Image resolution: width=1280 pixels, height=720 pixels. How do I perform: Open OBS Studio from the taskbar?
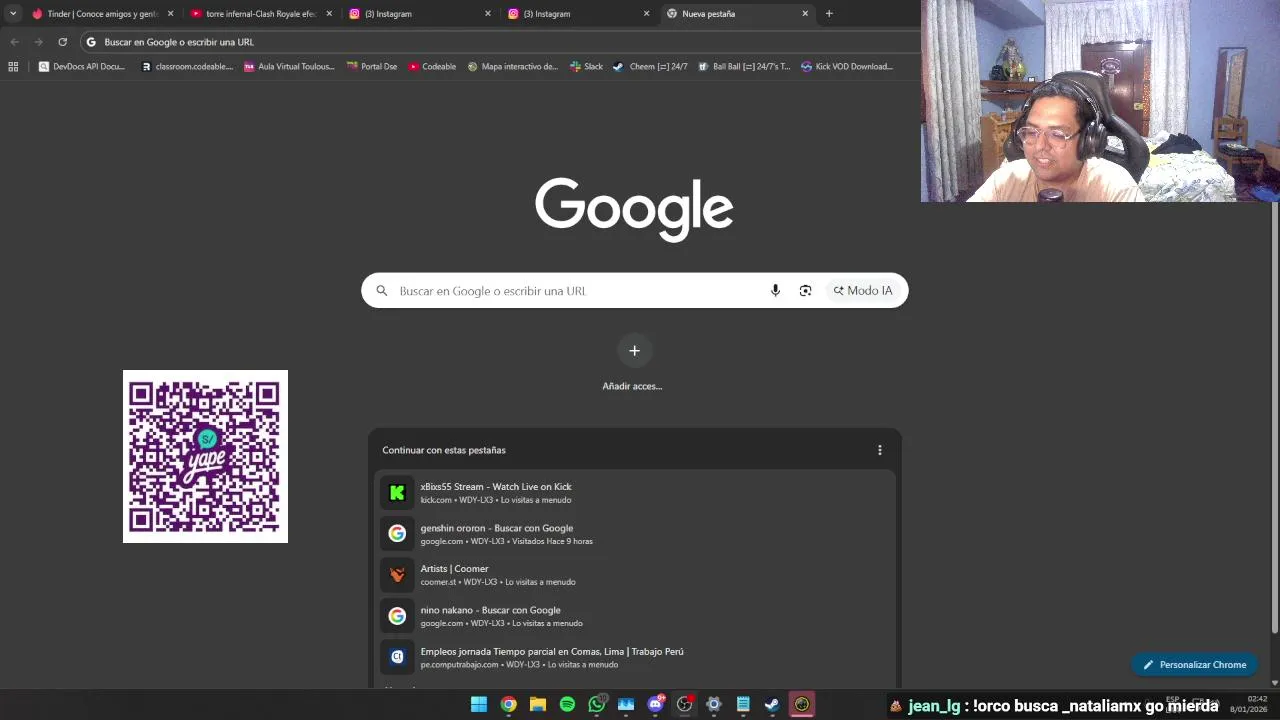pyautogui.click(x=685, y=704)
